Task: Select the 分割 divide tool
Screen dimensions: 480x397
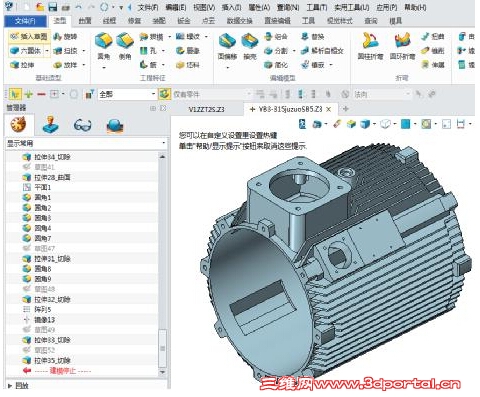Action: (276, 51)
